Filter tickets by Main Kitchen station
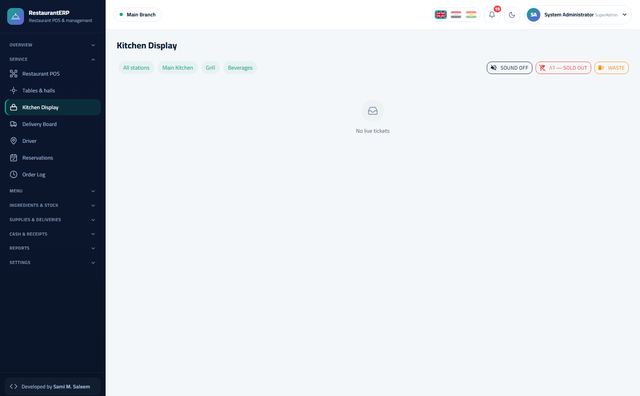 click(178, 68)
